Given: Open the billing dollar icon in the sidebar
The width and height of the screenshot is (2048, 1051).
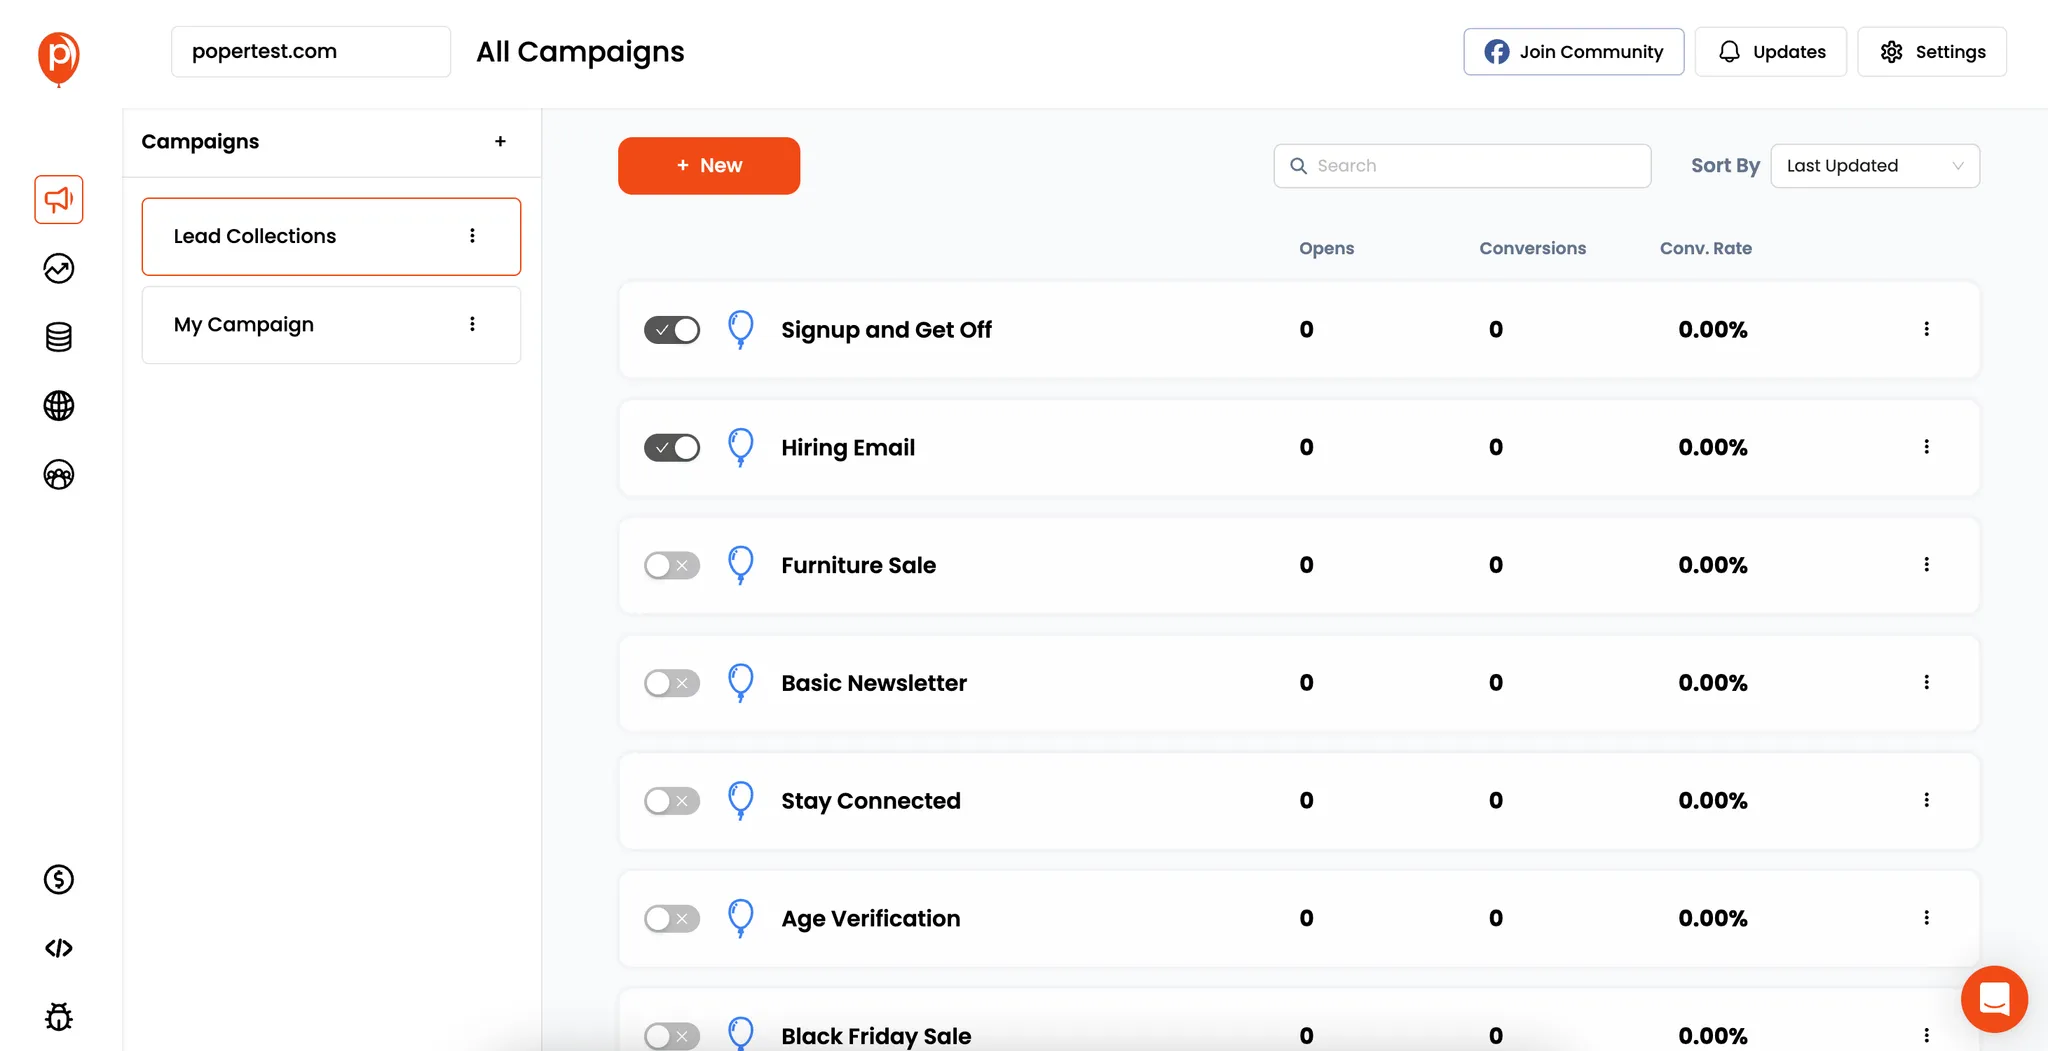Looking at the screenshot, I should [x=58, y=879].
